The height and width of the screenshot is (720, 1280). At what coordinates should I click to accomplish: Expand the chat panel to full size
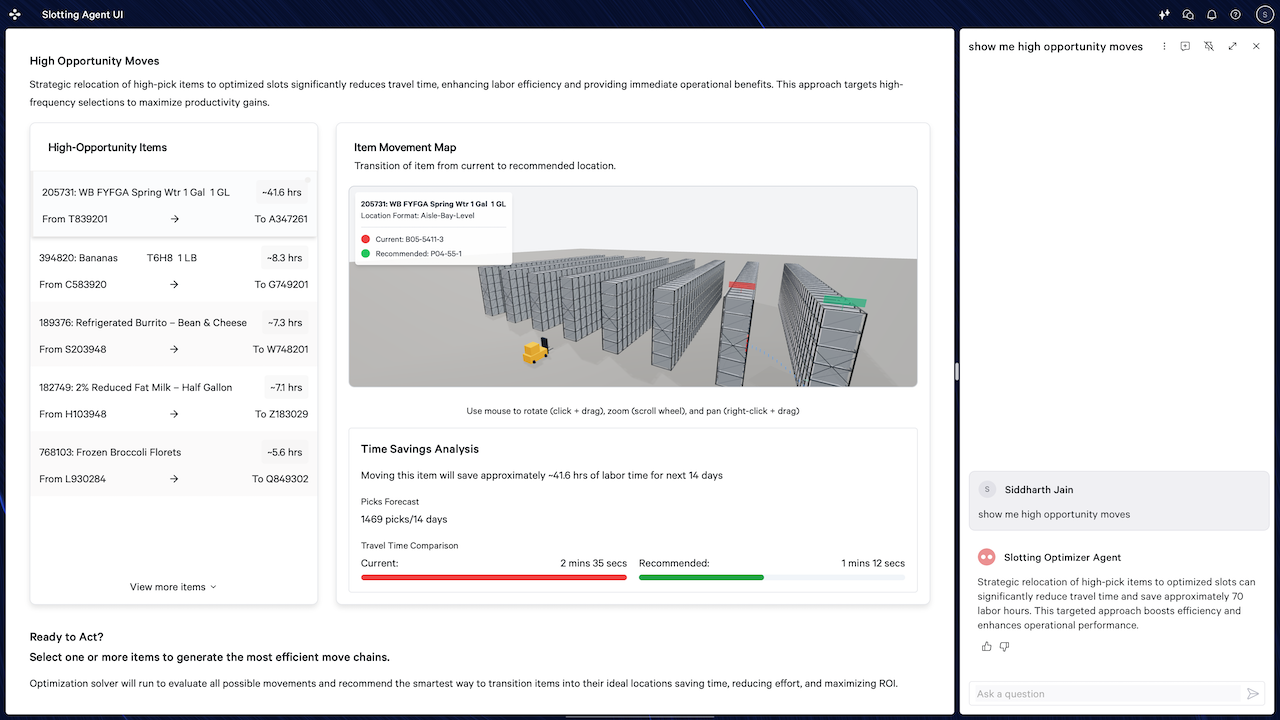1232,46
